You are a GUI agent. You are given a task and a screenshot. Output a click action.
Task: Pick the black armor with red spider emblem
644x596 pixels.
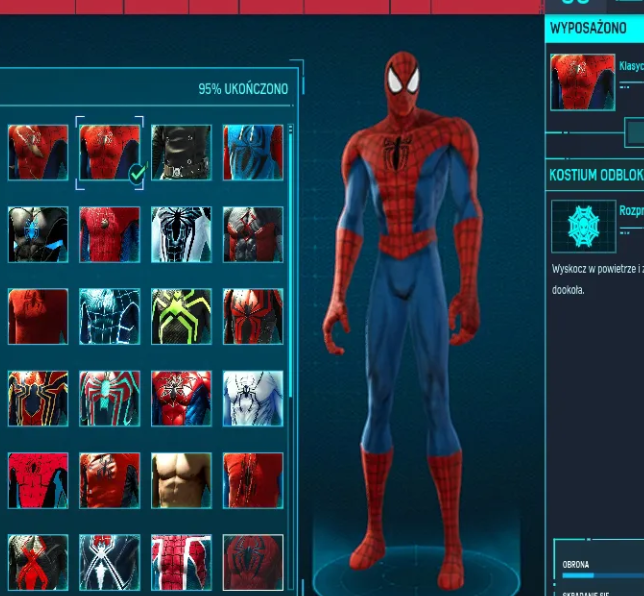(253, 316)
